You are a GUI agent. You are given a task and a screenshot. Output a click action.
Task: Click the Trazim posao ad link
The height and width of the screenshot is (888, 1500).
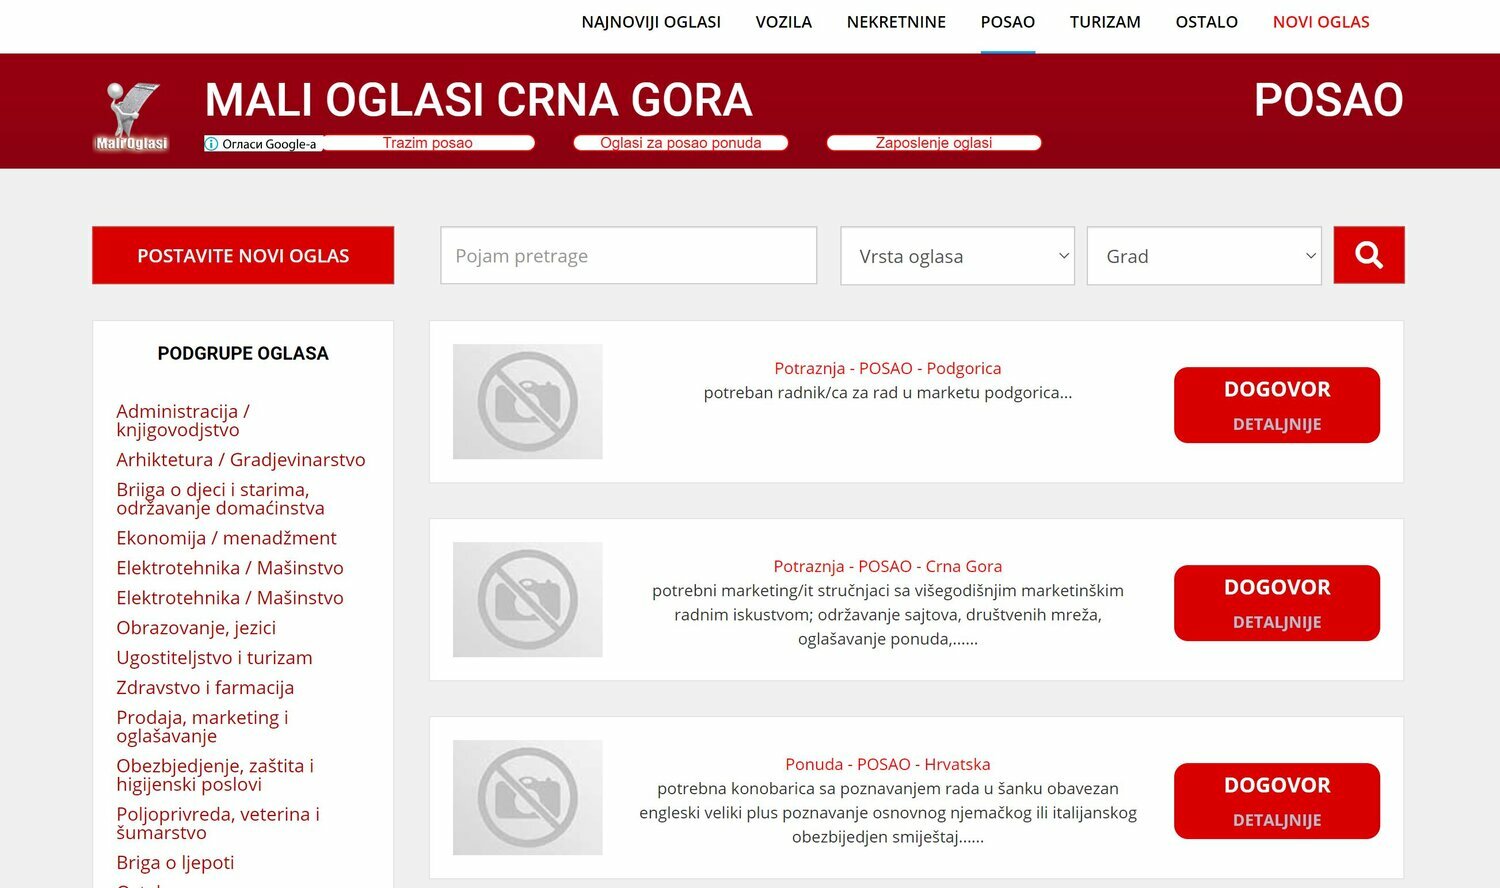pos(428,143)
